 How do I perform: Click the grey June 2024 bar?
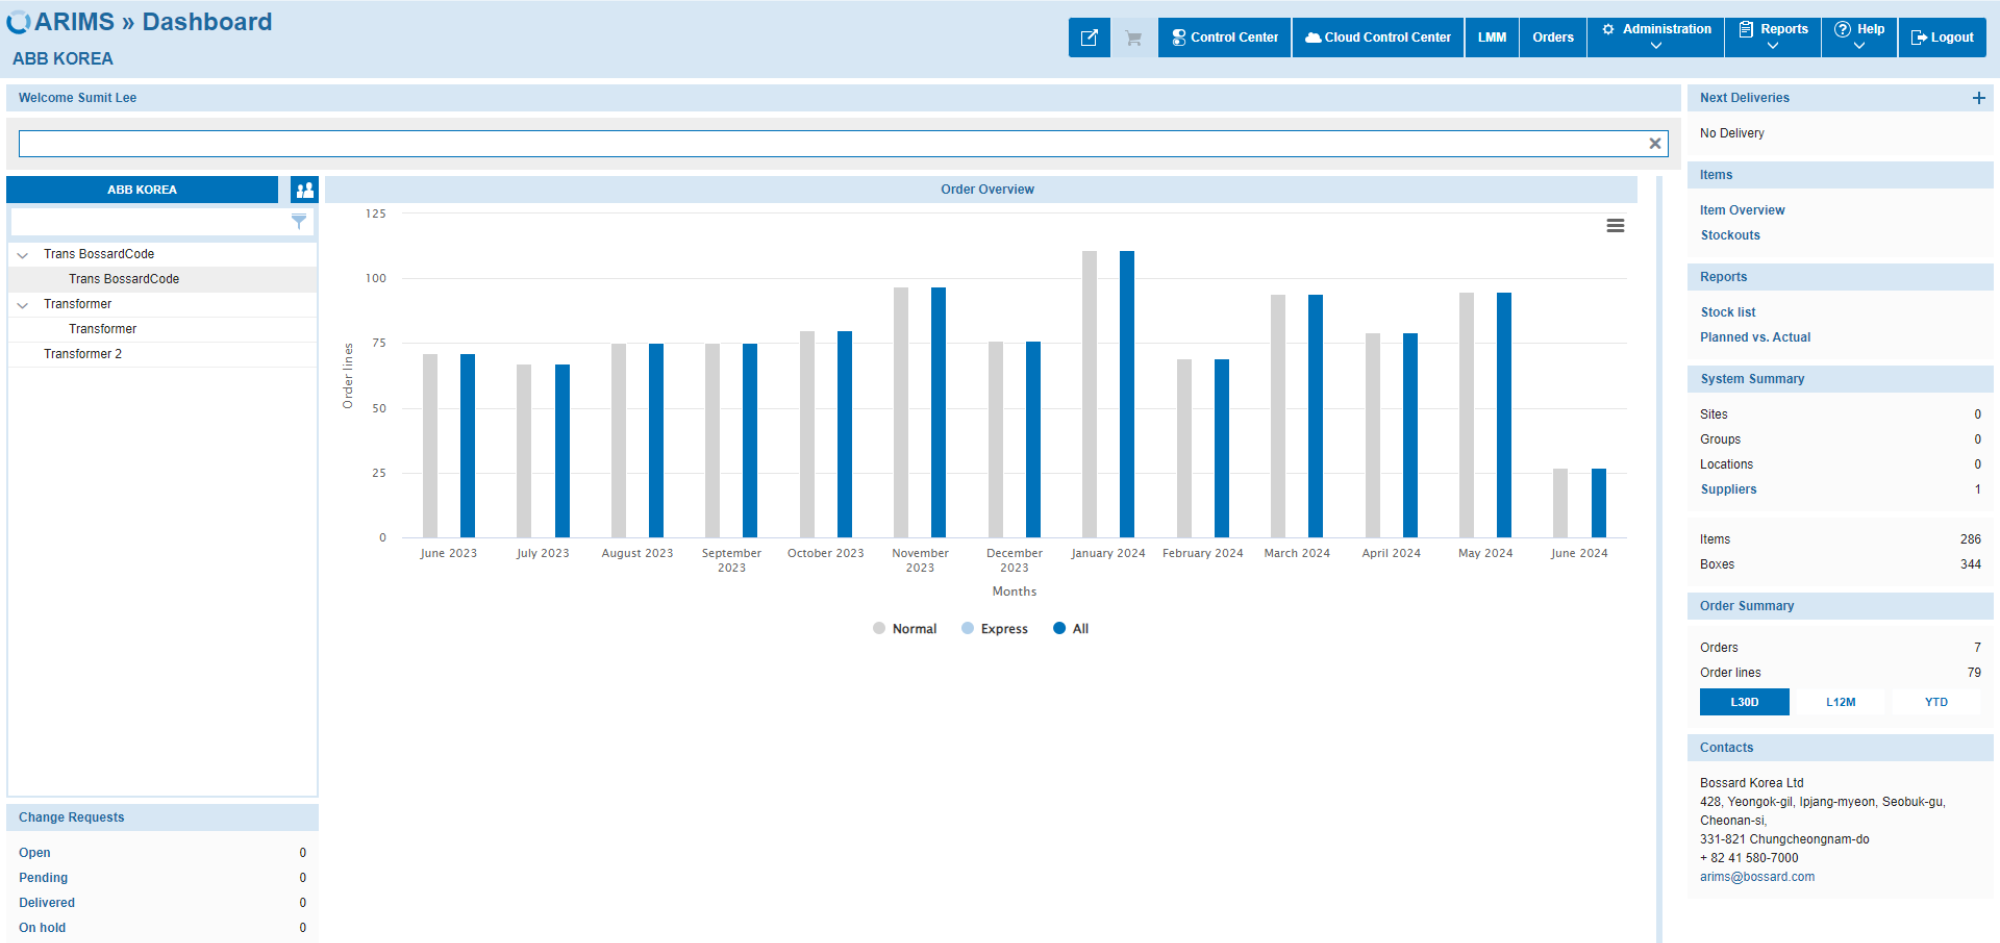coord(1560,503)
